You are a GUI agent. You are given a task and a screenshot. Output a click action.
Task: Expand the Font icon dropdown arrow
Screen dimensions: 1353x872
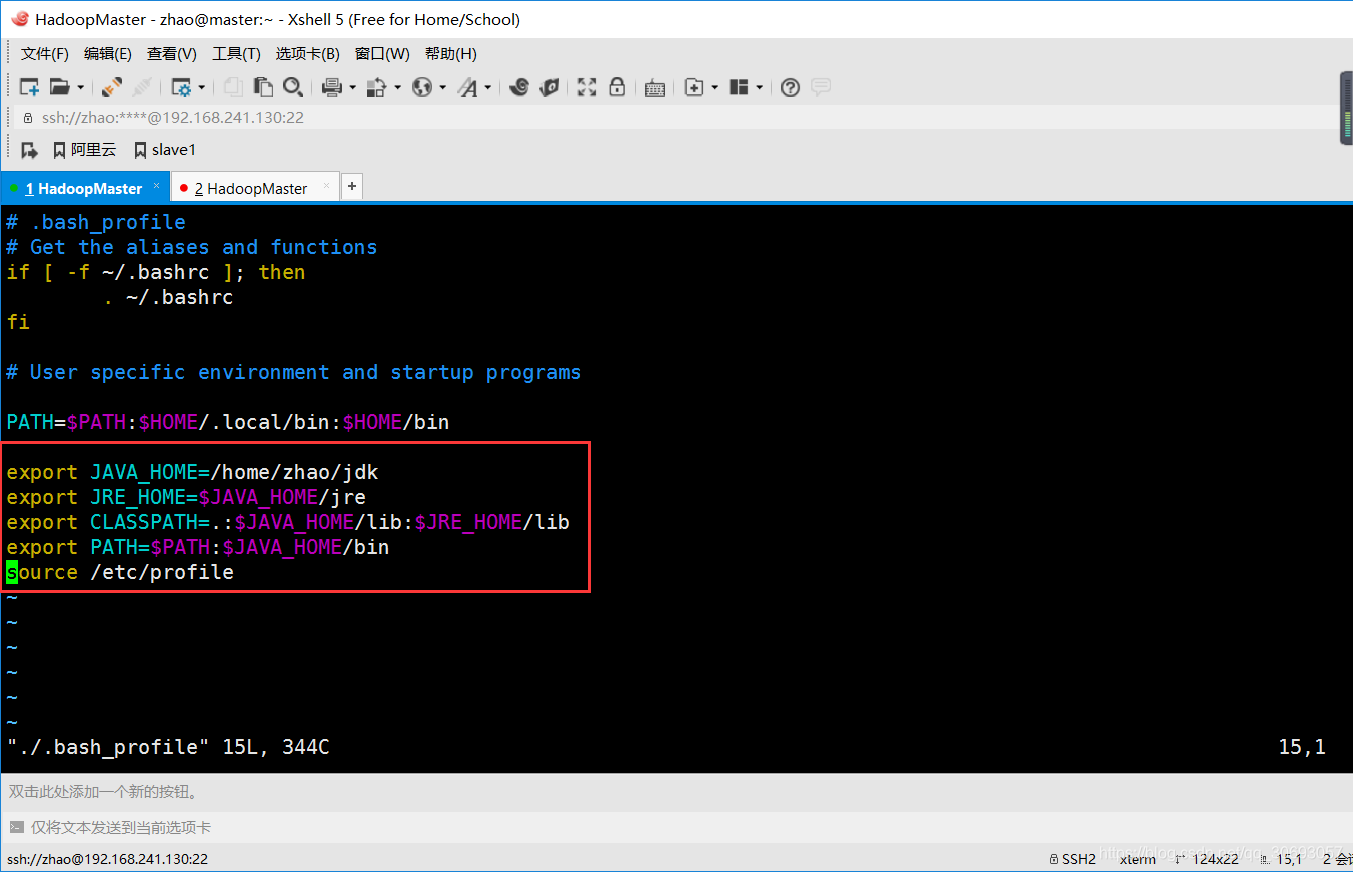(x=488, y=88)
